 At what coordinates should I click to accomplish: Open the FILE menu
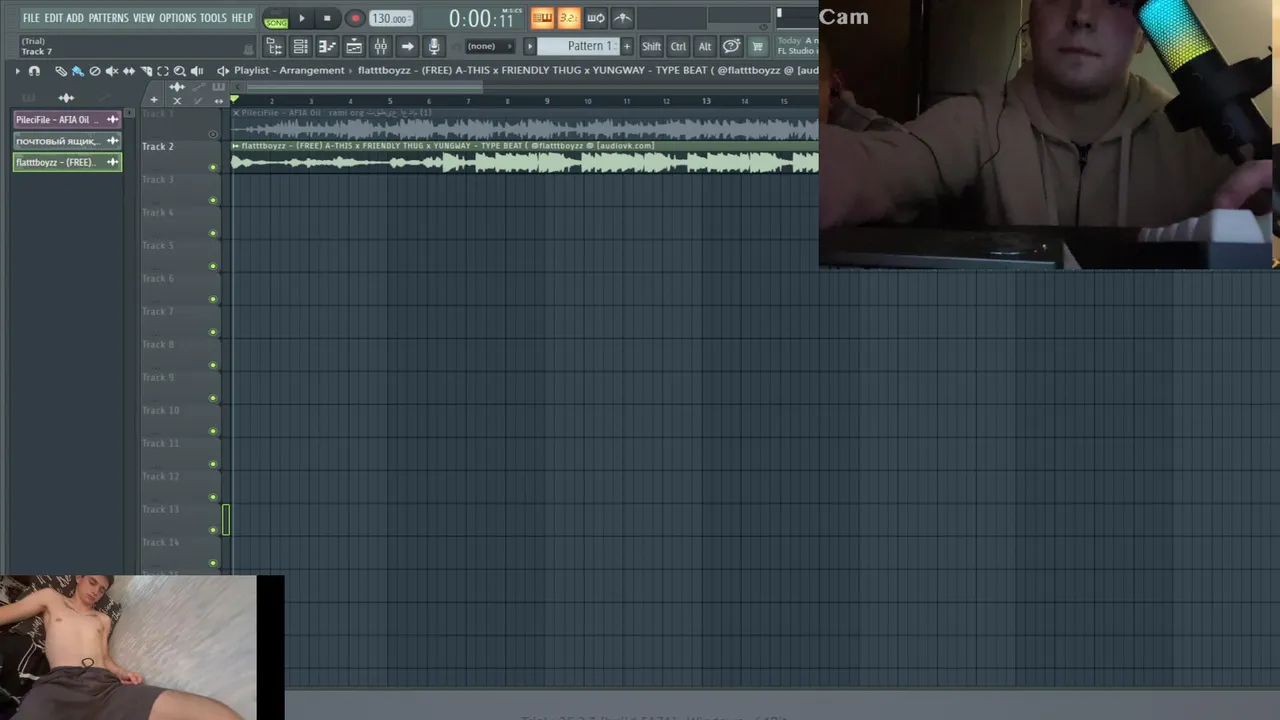(x=31, y=18)
